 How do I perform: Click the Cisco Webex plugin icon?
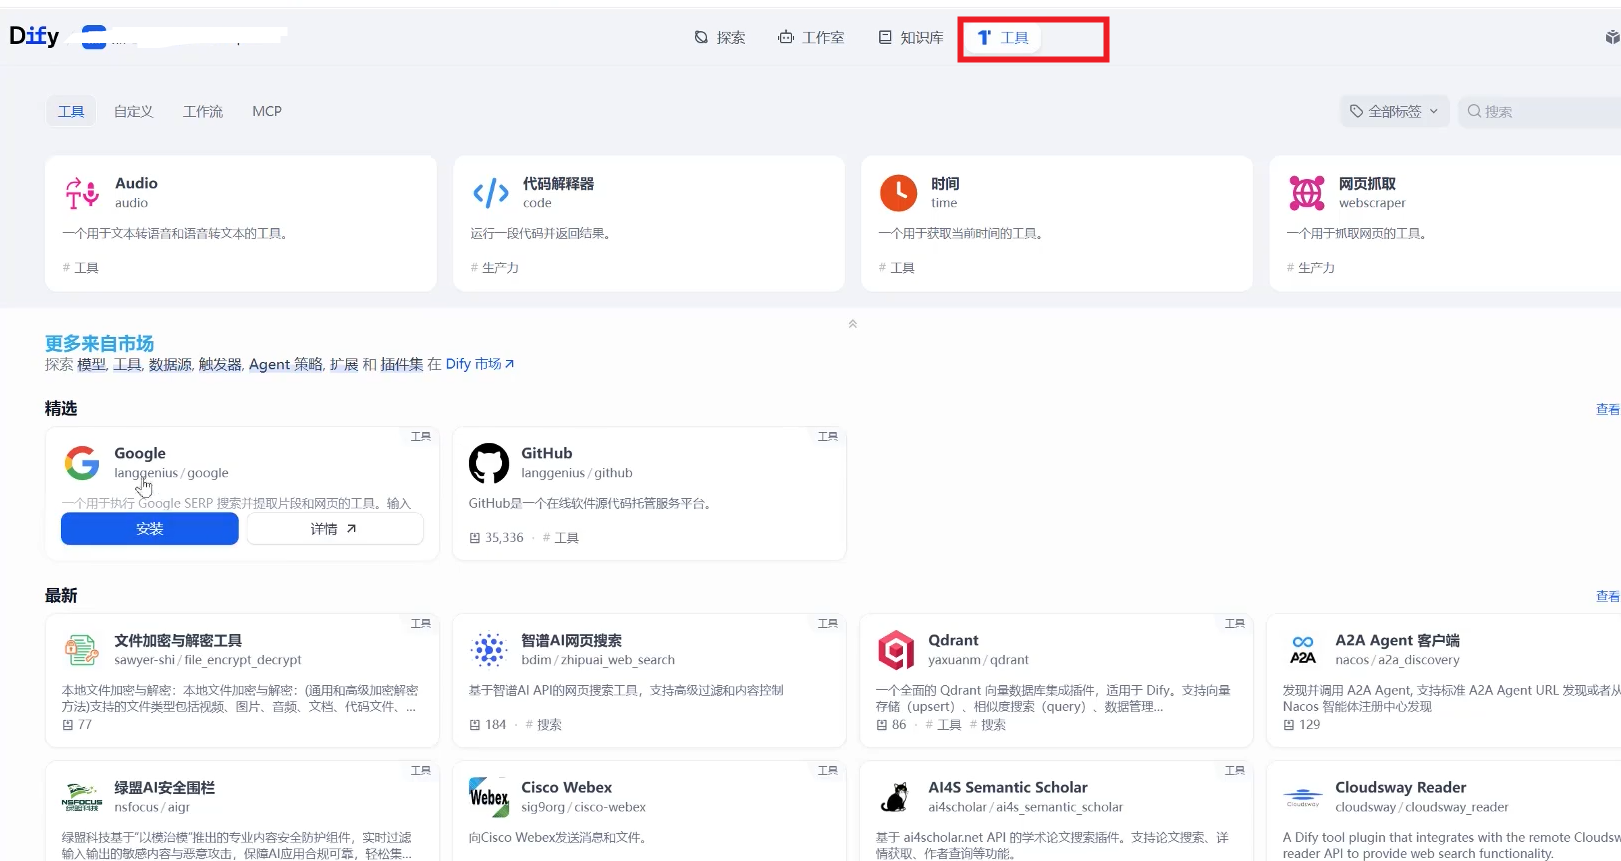click(x=489, y=797)
